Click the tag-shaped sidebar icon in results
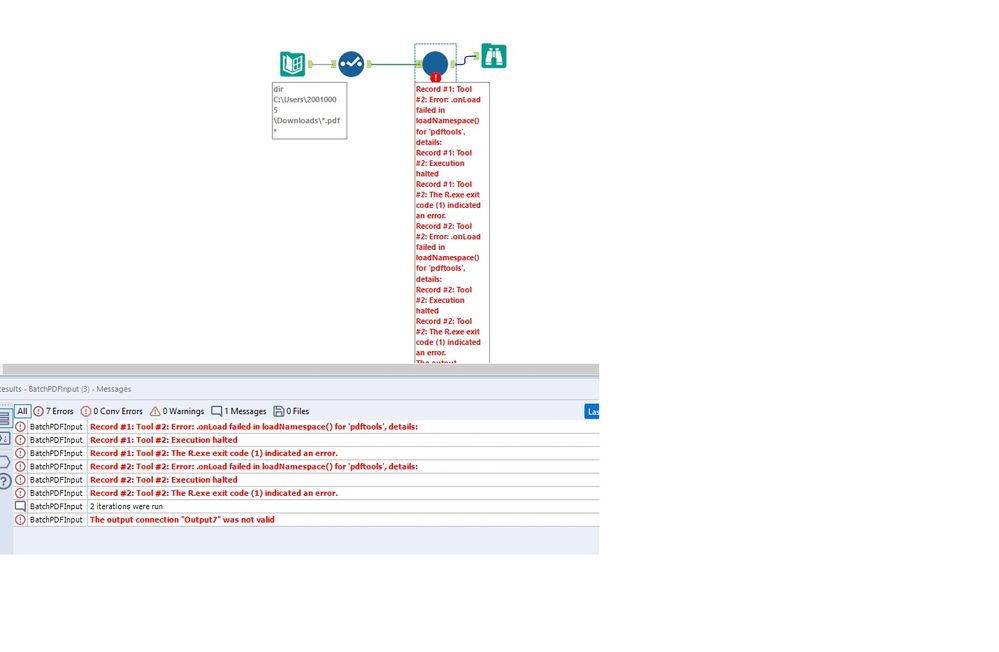999x652 pixels. (x=4, y=461)
